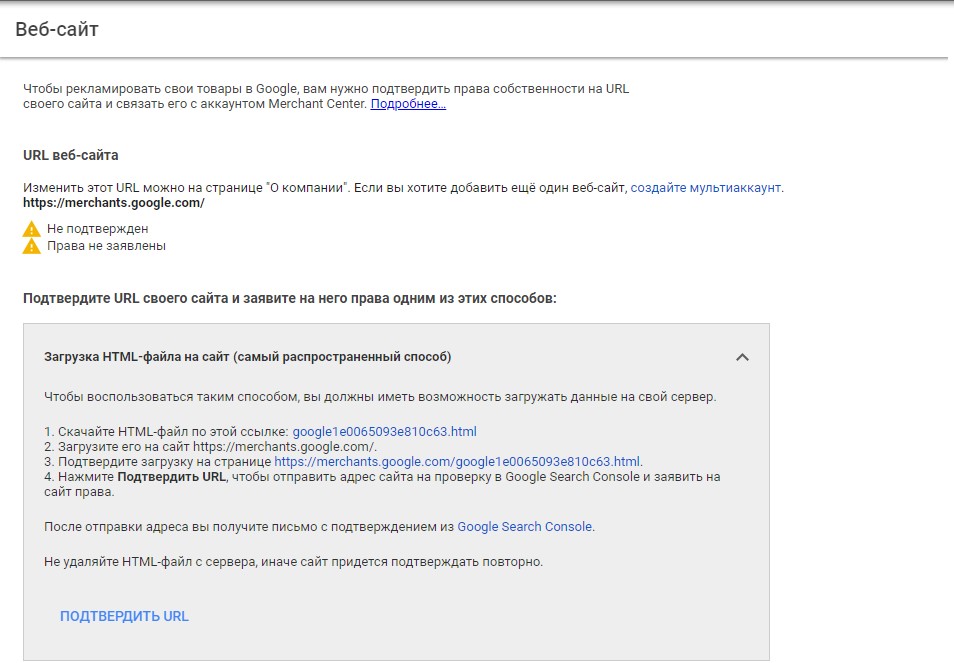Click the Веб-сайт page heading

coord(57,29)
